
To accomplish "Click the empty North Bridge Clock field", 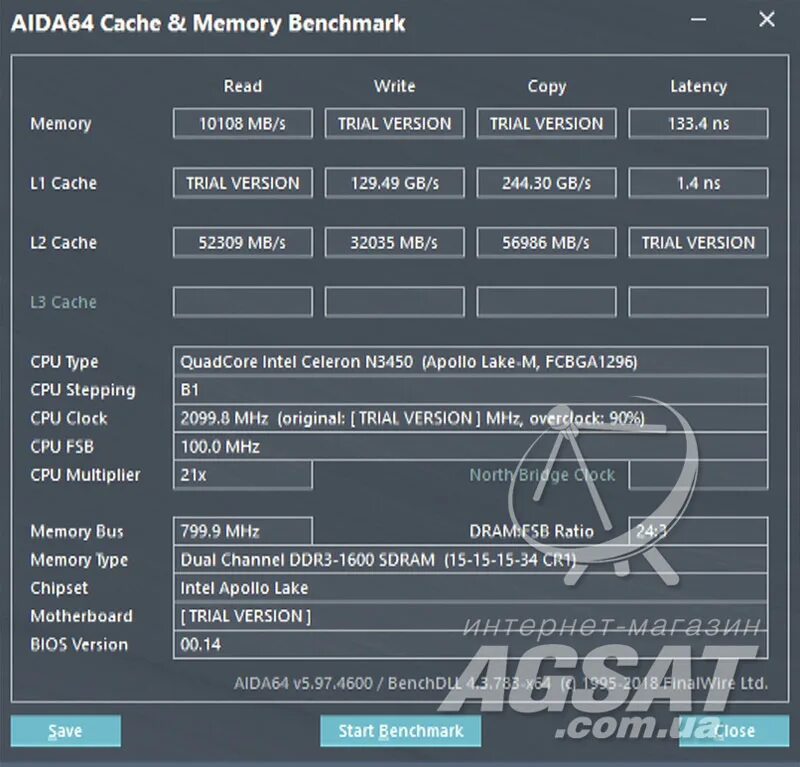I will (698, 475).
